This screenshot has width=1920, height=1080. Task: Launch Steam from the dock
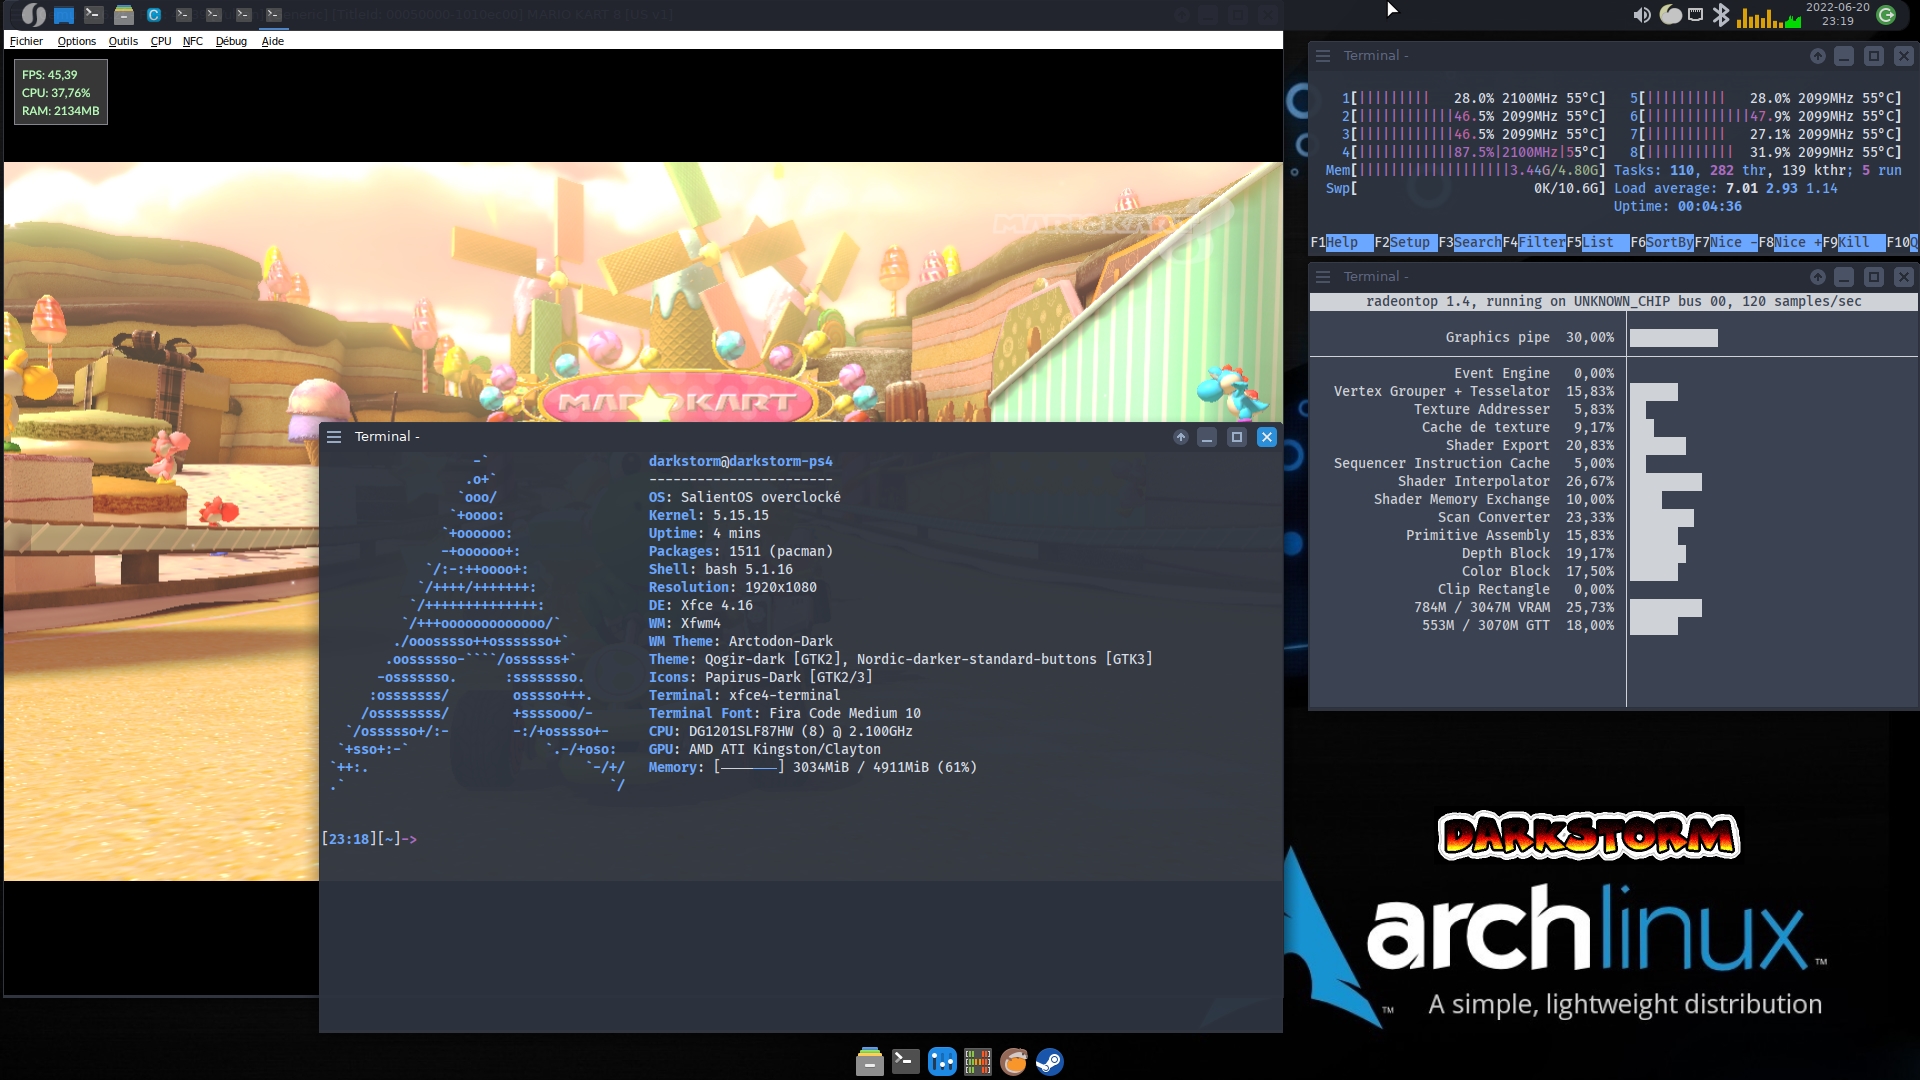point(1049,1062)
